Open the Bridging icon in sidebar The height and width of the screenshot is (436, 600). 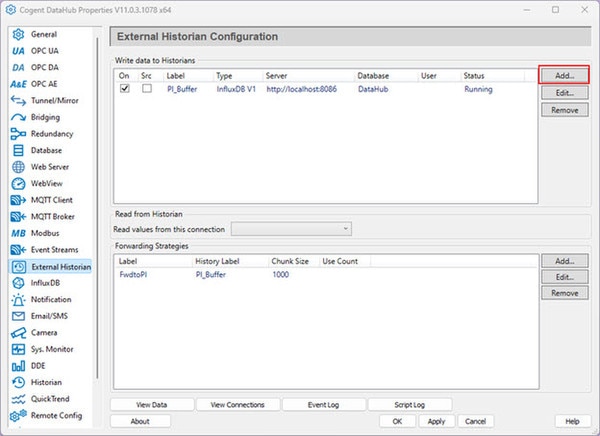18,117
